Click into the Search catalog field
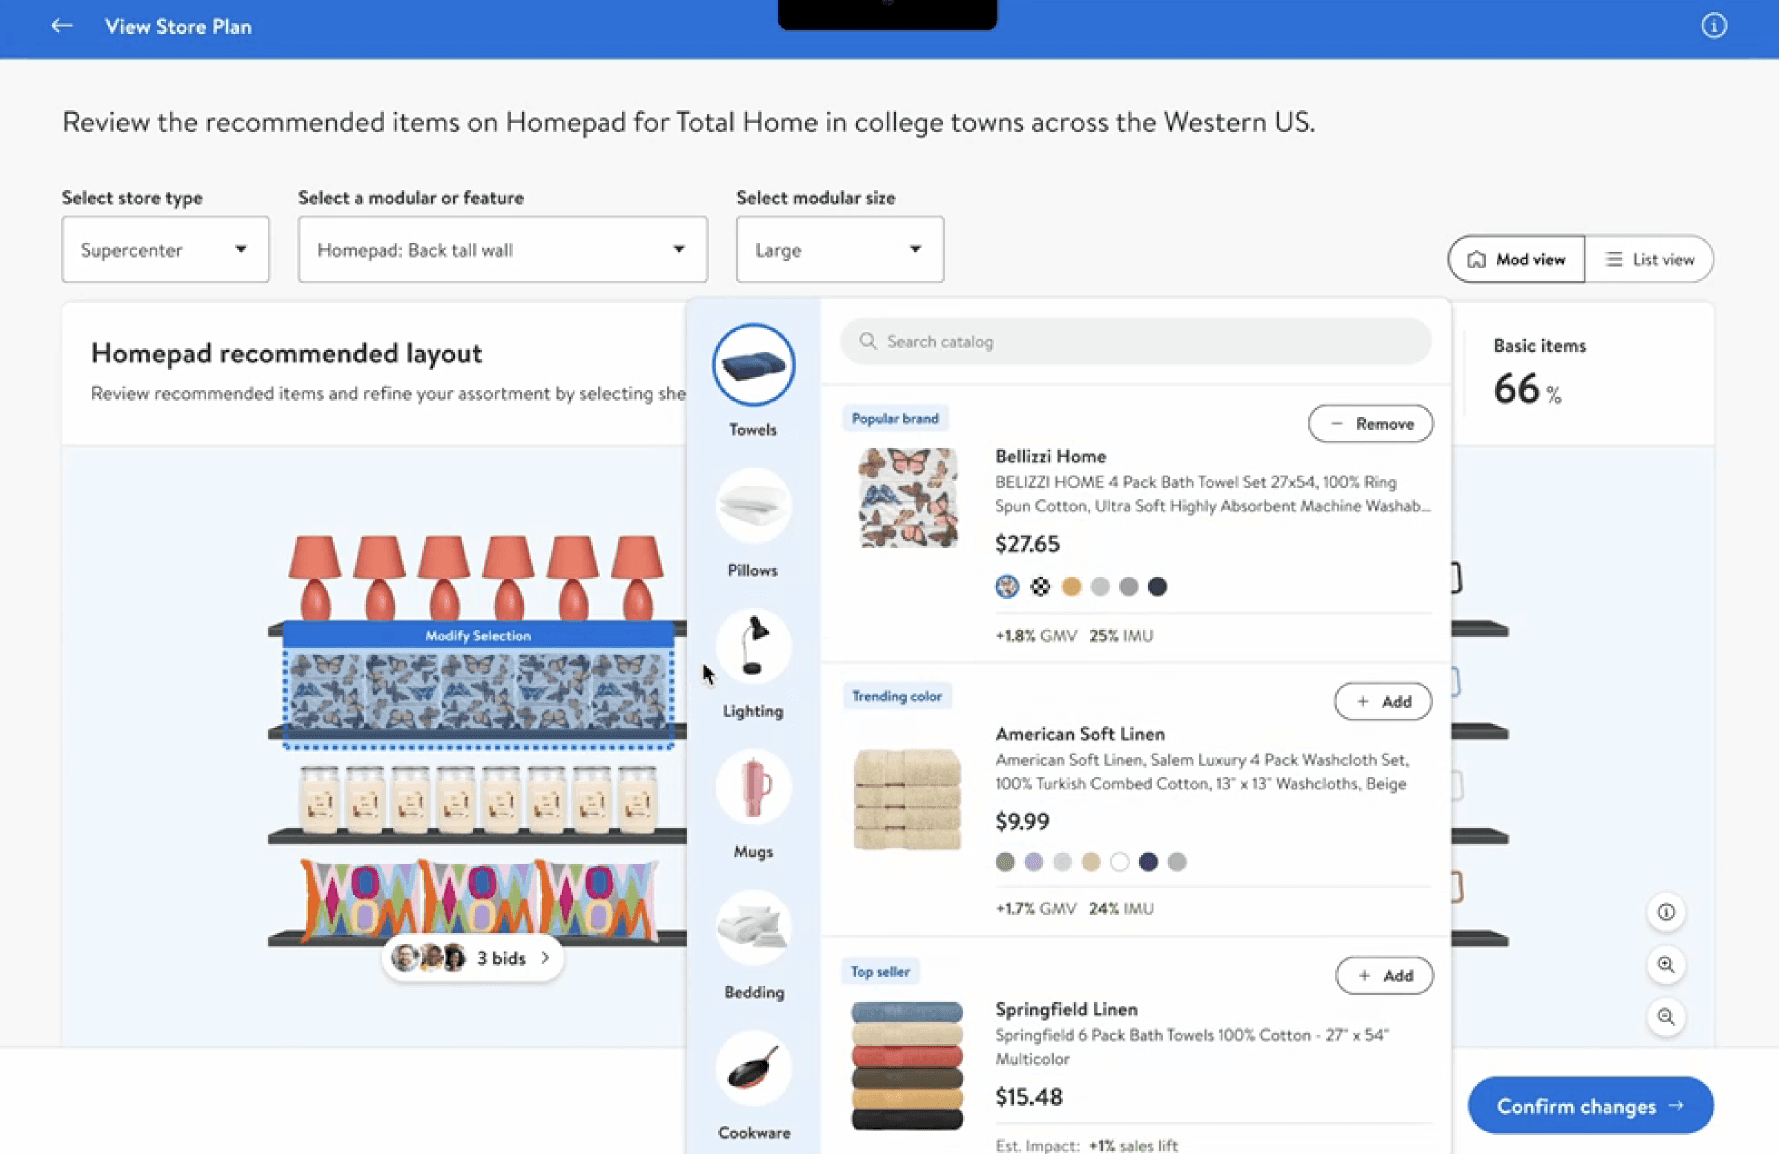 click(1136, 342)
